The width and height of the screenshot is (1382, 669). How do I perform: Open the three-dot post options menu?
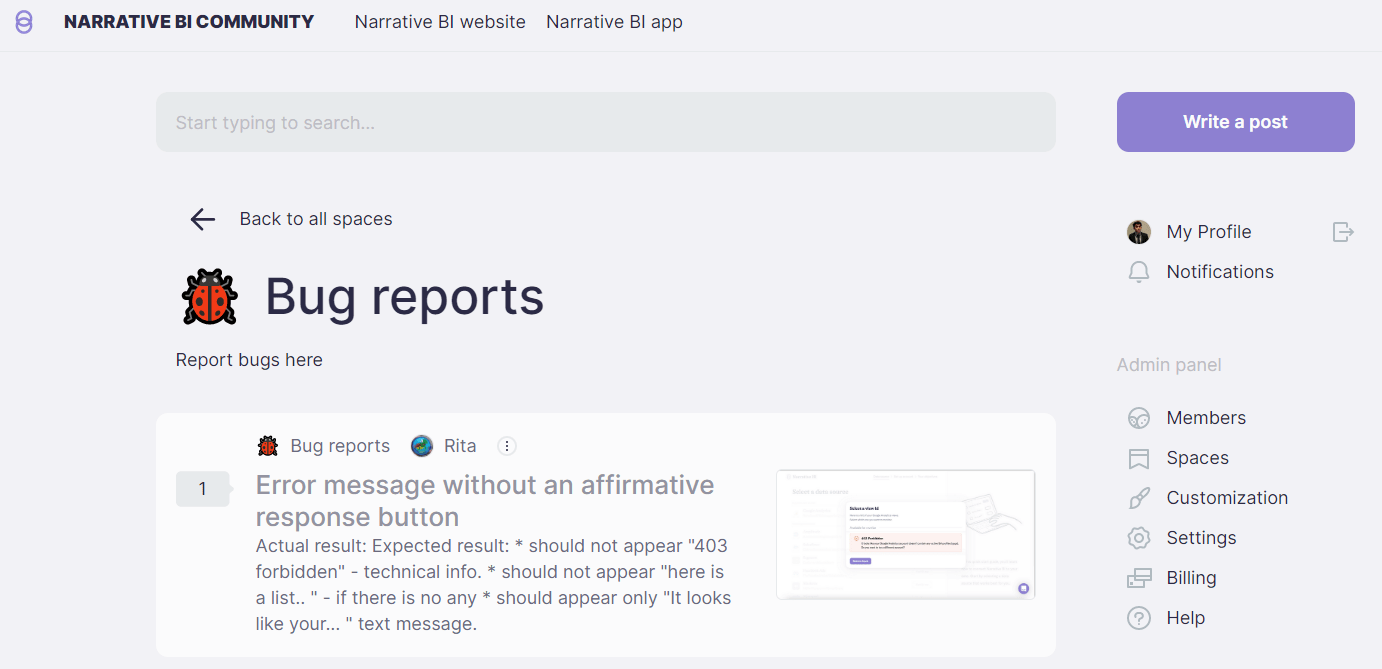(x=507, y=446)
